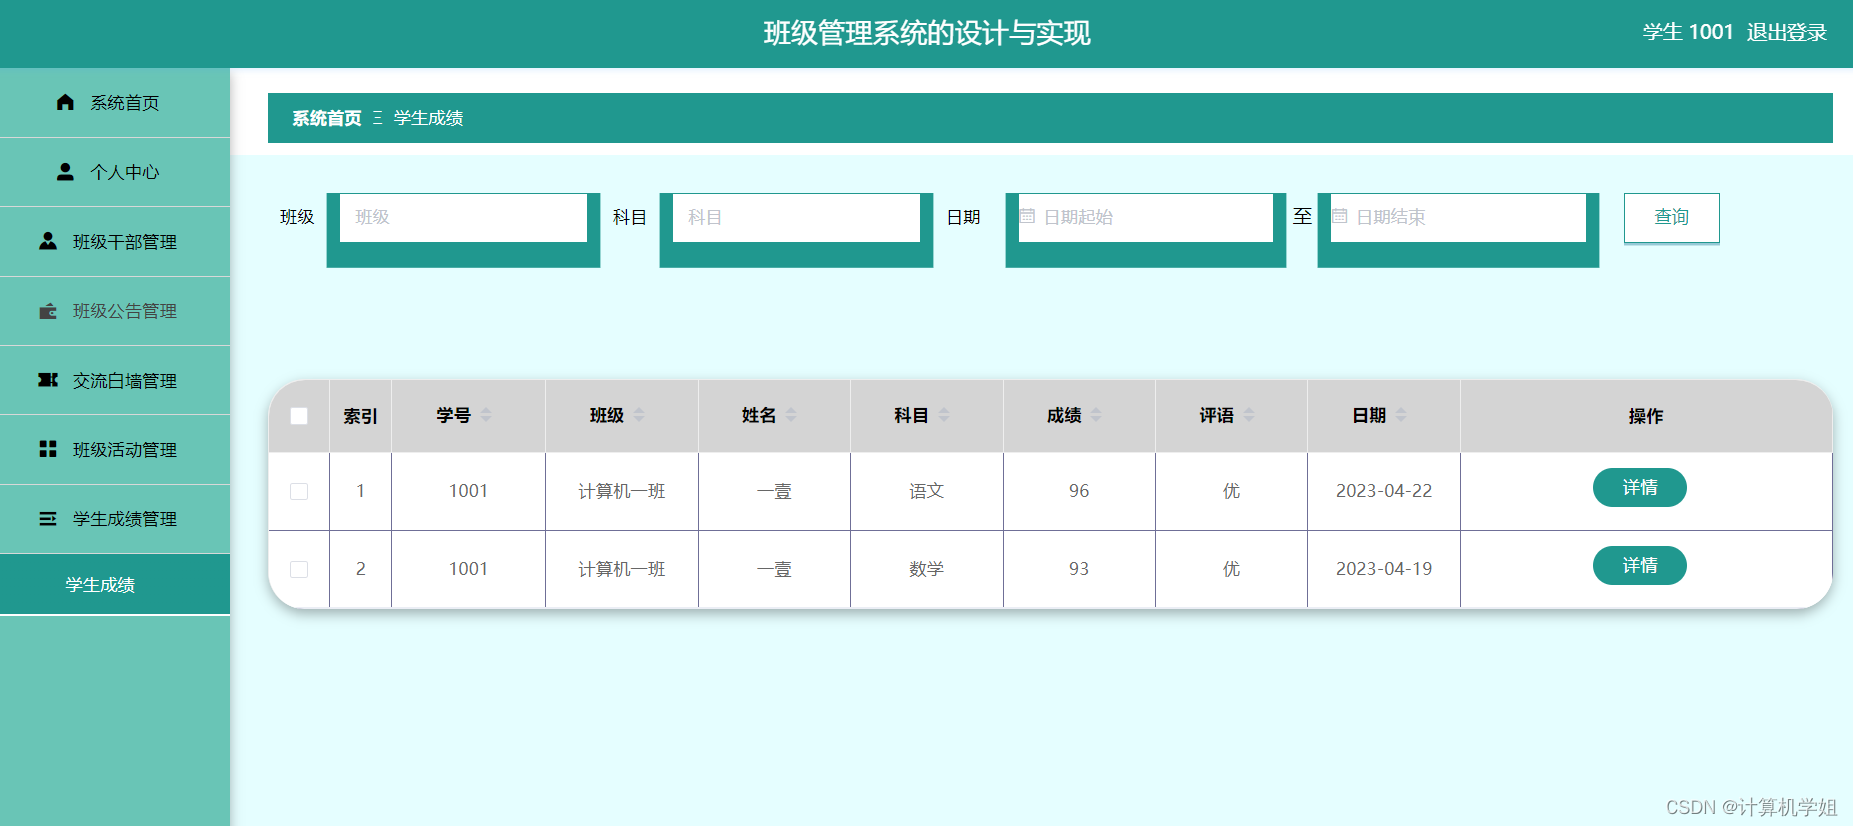Sort the table by 成绩 column
This screenshot has height=826, width=1853.
tap(1096, 415)
